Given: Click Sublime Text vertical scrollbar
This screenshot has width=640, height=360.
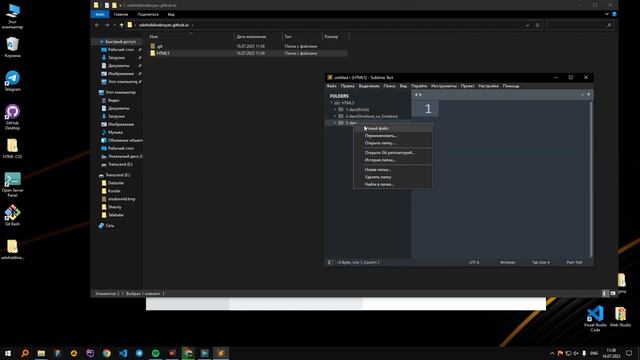Looking at the screenshot, I should [x=591, y=179].
